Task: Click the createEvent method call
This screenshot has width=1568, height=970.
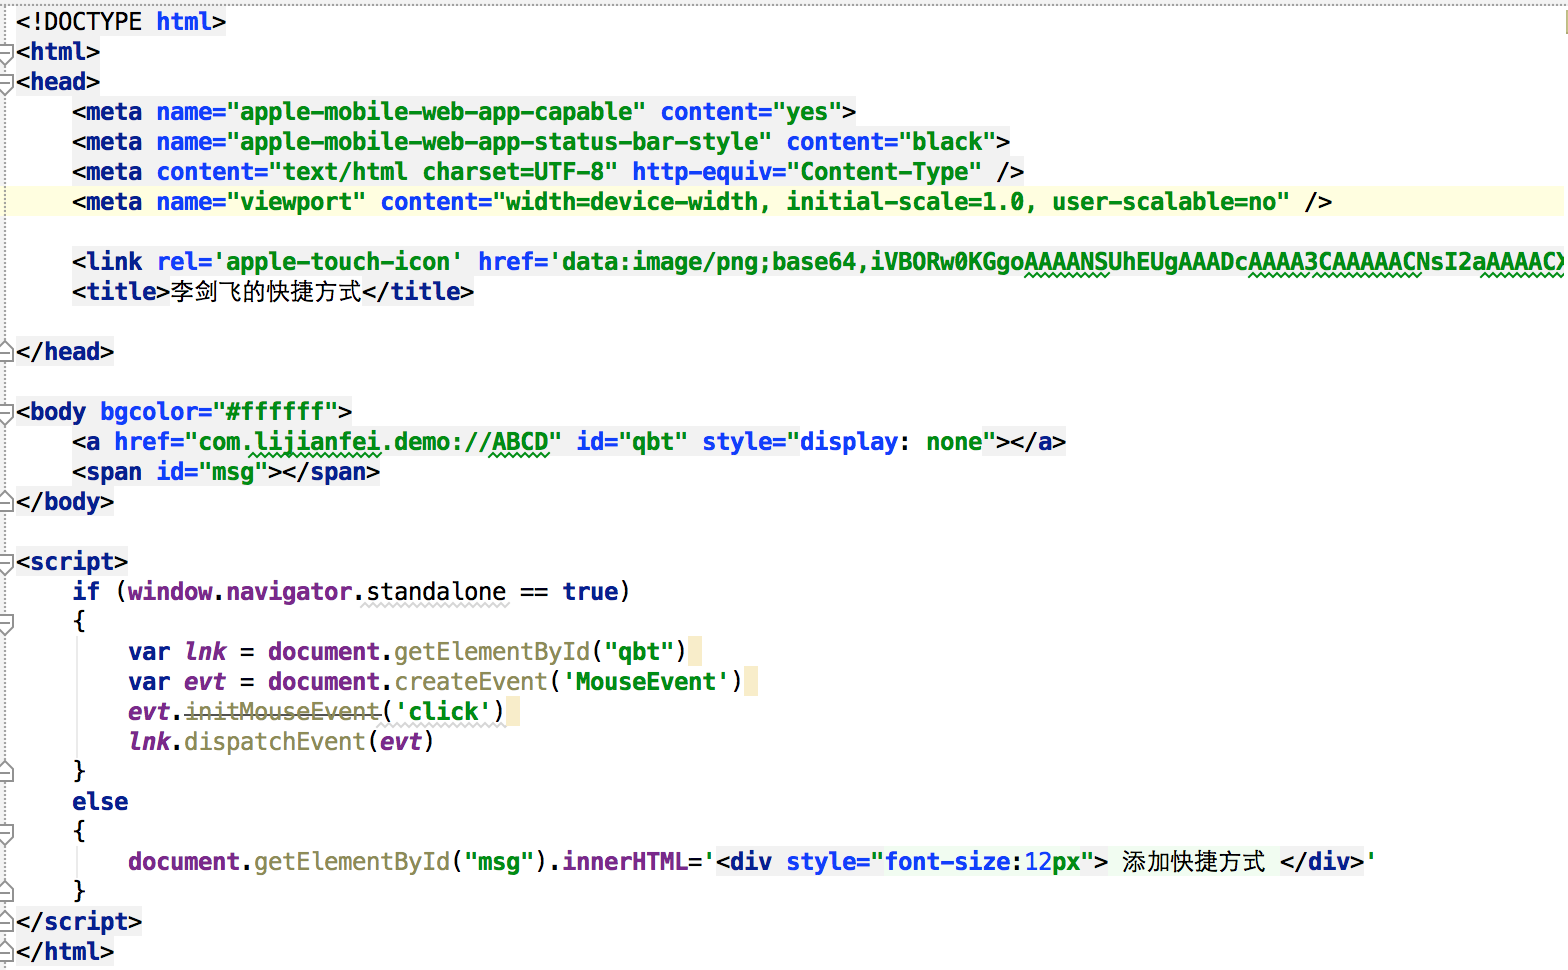Action: point(470,682)
